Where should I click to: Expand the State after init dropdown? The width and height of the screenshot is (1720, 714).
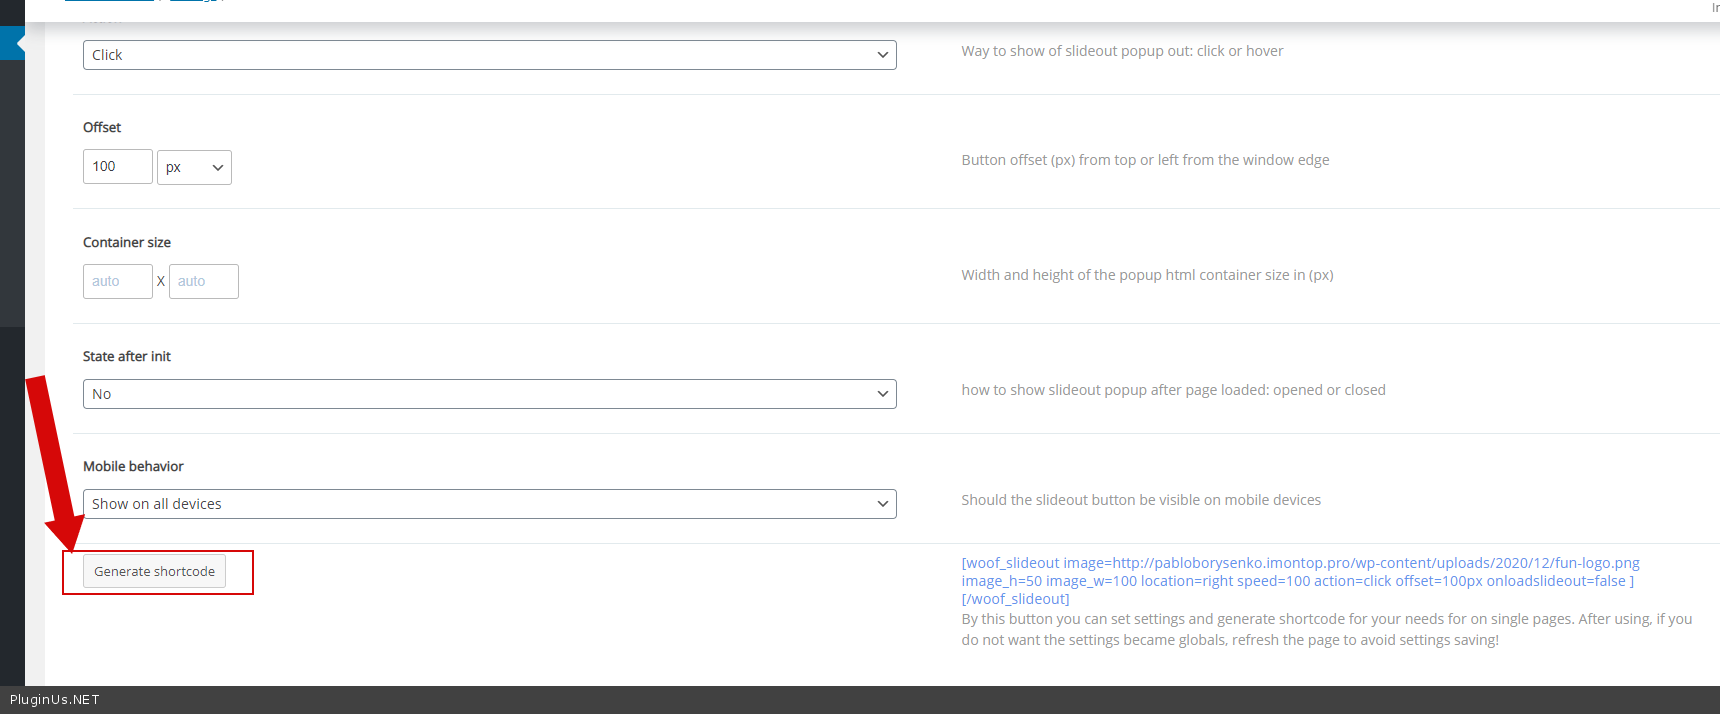489,394
